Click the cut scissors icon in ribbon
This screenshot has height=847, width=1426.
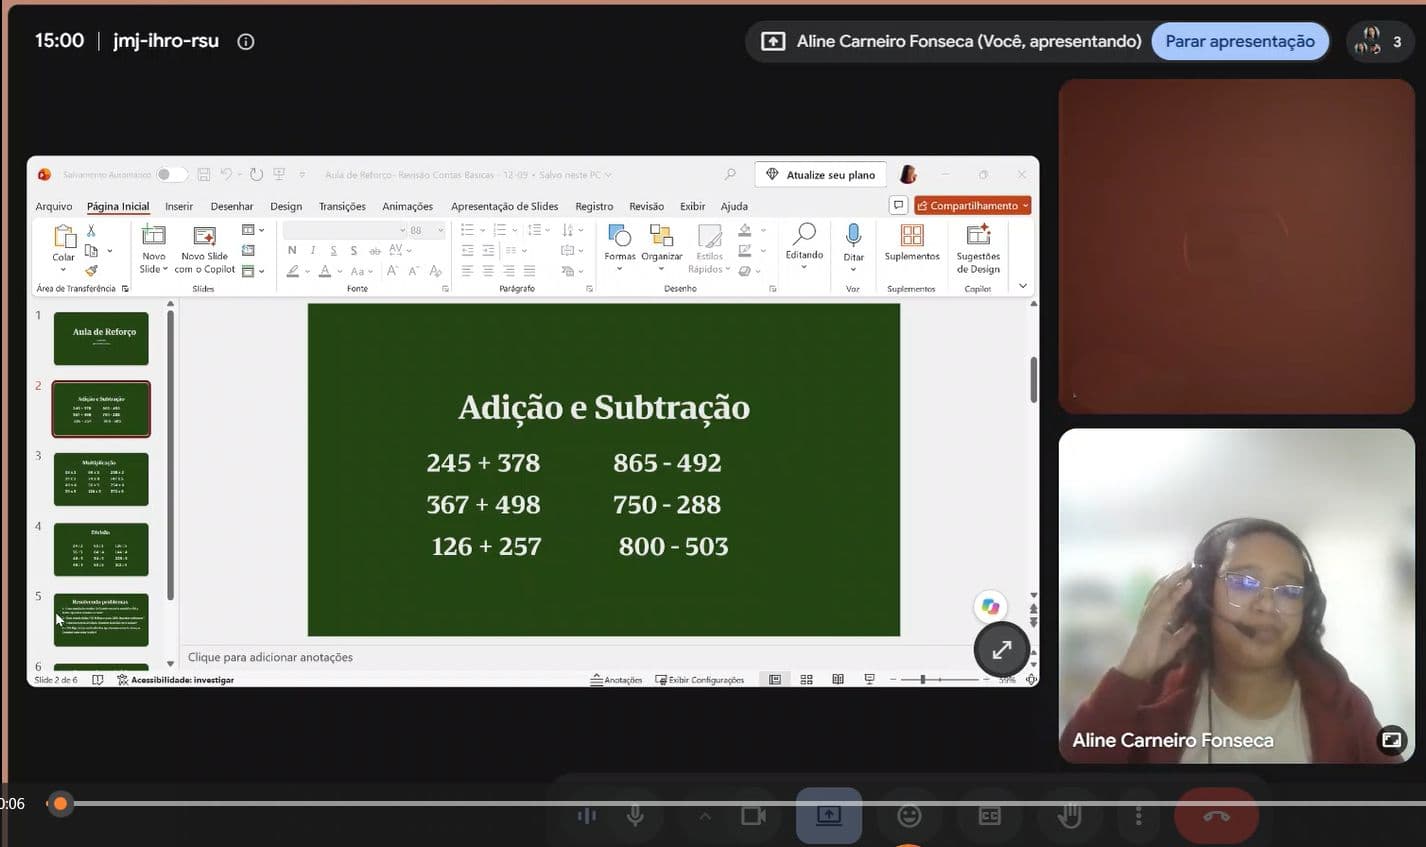(x=91, y=230)
